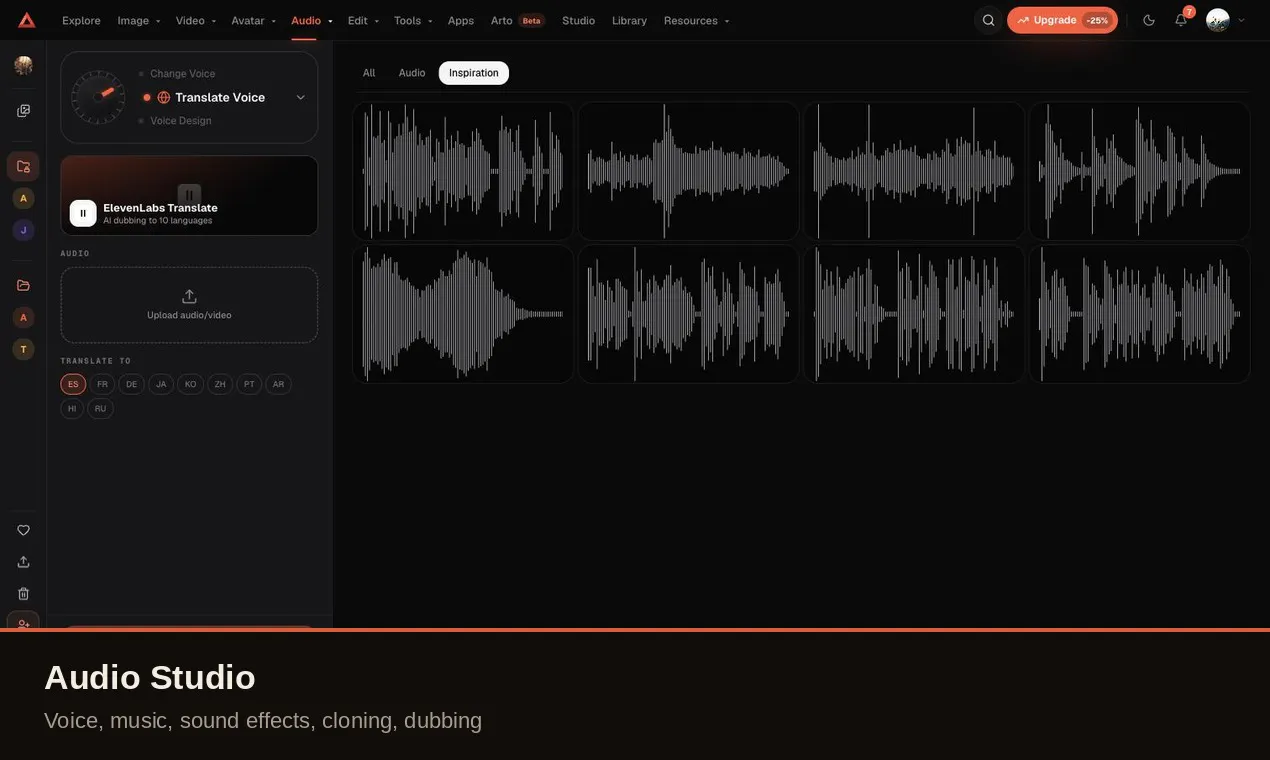1270x760 pixels.
Task: Click the white pause button beside ElevenLabs Translate
Action: click(83, 213)
